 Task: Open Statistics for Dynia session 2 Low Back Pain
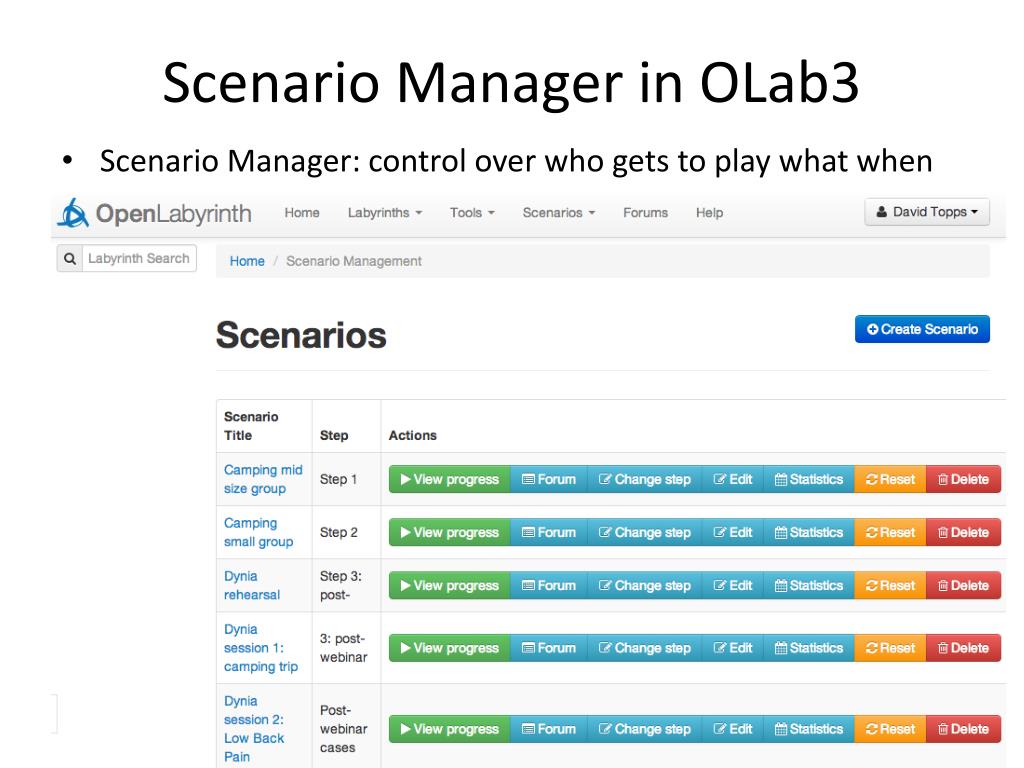(808, 729)
